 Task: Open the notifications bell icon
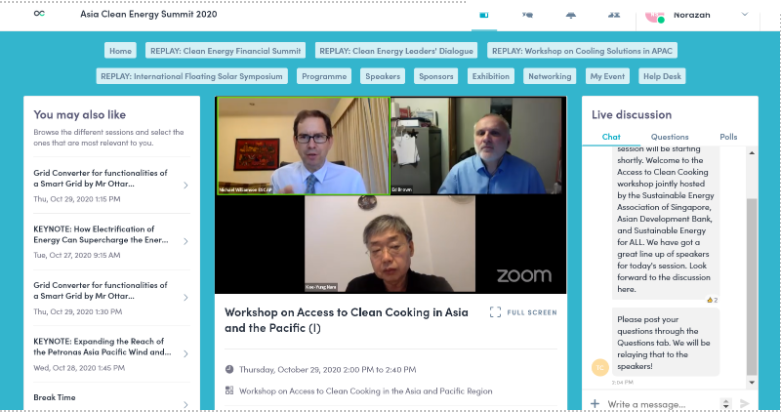pos(571,15)
